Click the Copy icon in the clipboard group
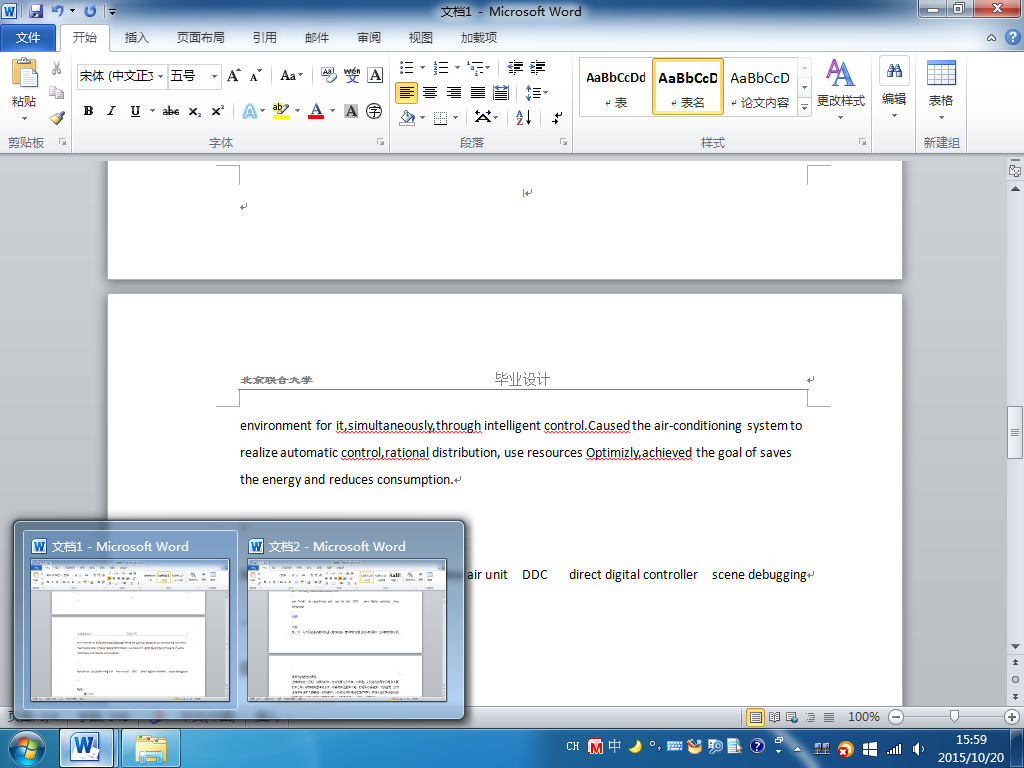This screenshot has width=1024, height=768. [x=57, y=93]
